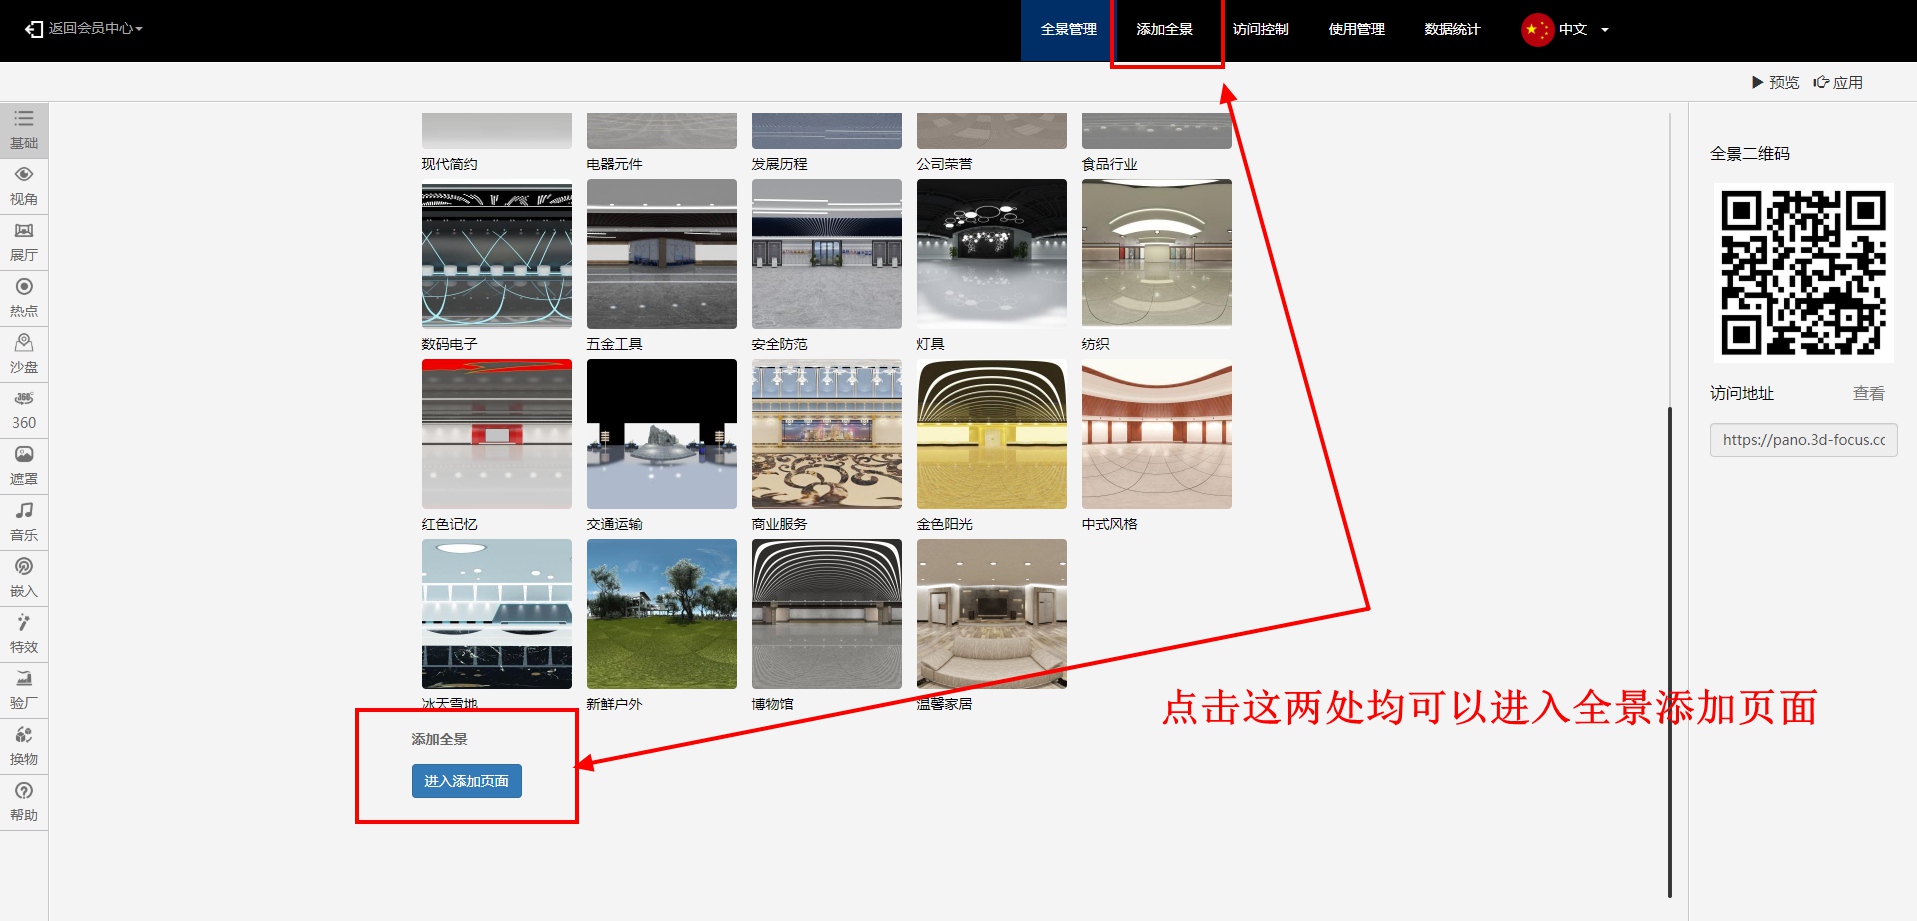Viewport: 1917px width, 921px height.
Task: Click the 预览 preview button
Action: (x=1775, y=83)
